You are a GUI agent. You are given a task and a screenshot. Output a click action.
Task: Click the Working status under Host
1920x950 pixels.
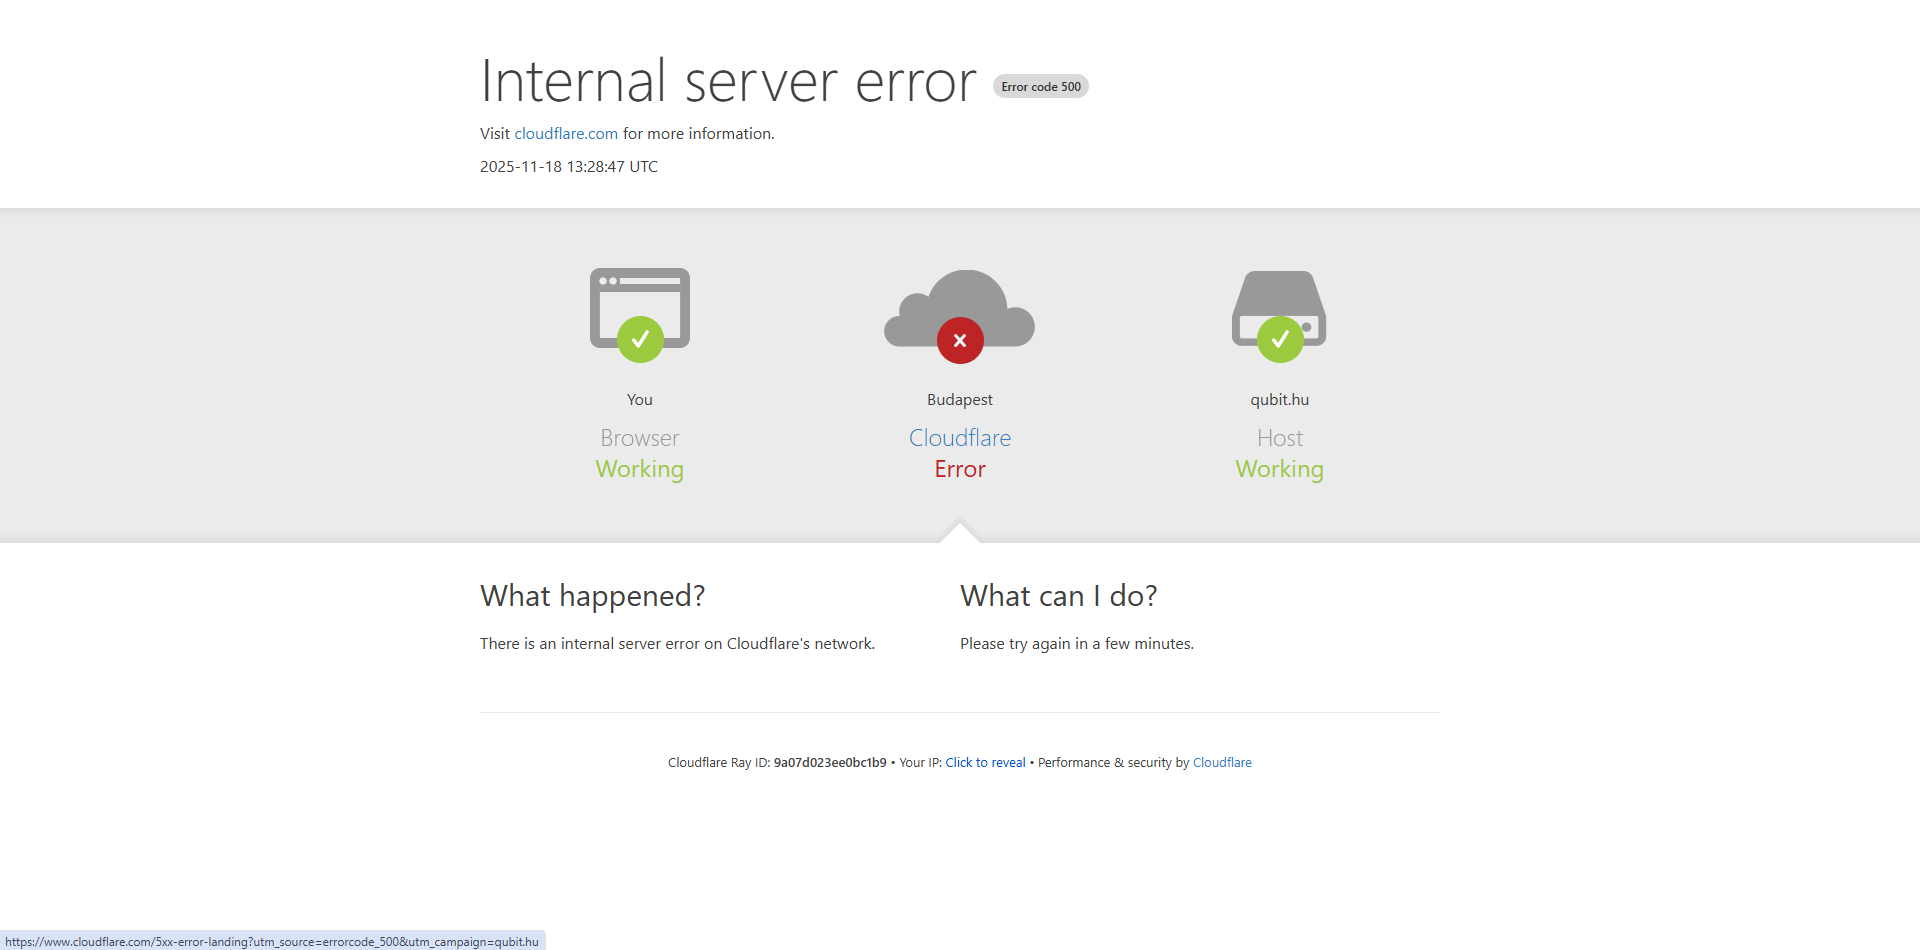point(1280,469)
